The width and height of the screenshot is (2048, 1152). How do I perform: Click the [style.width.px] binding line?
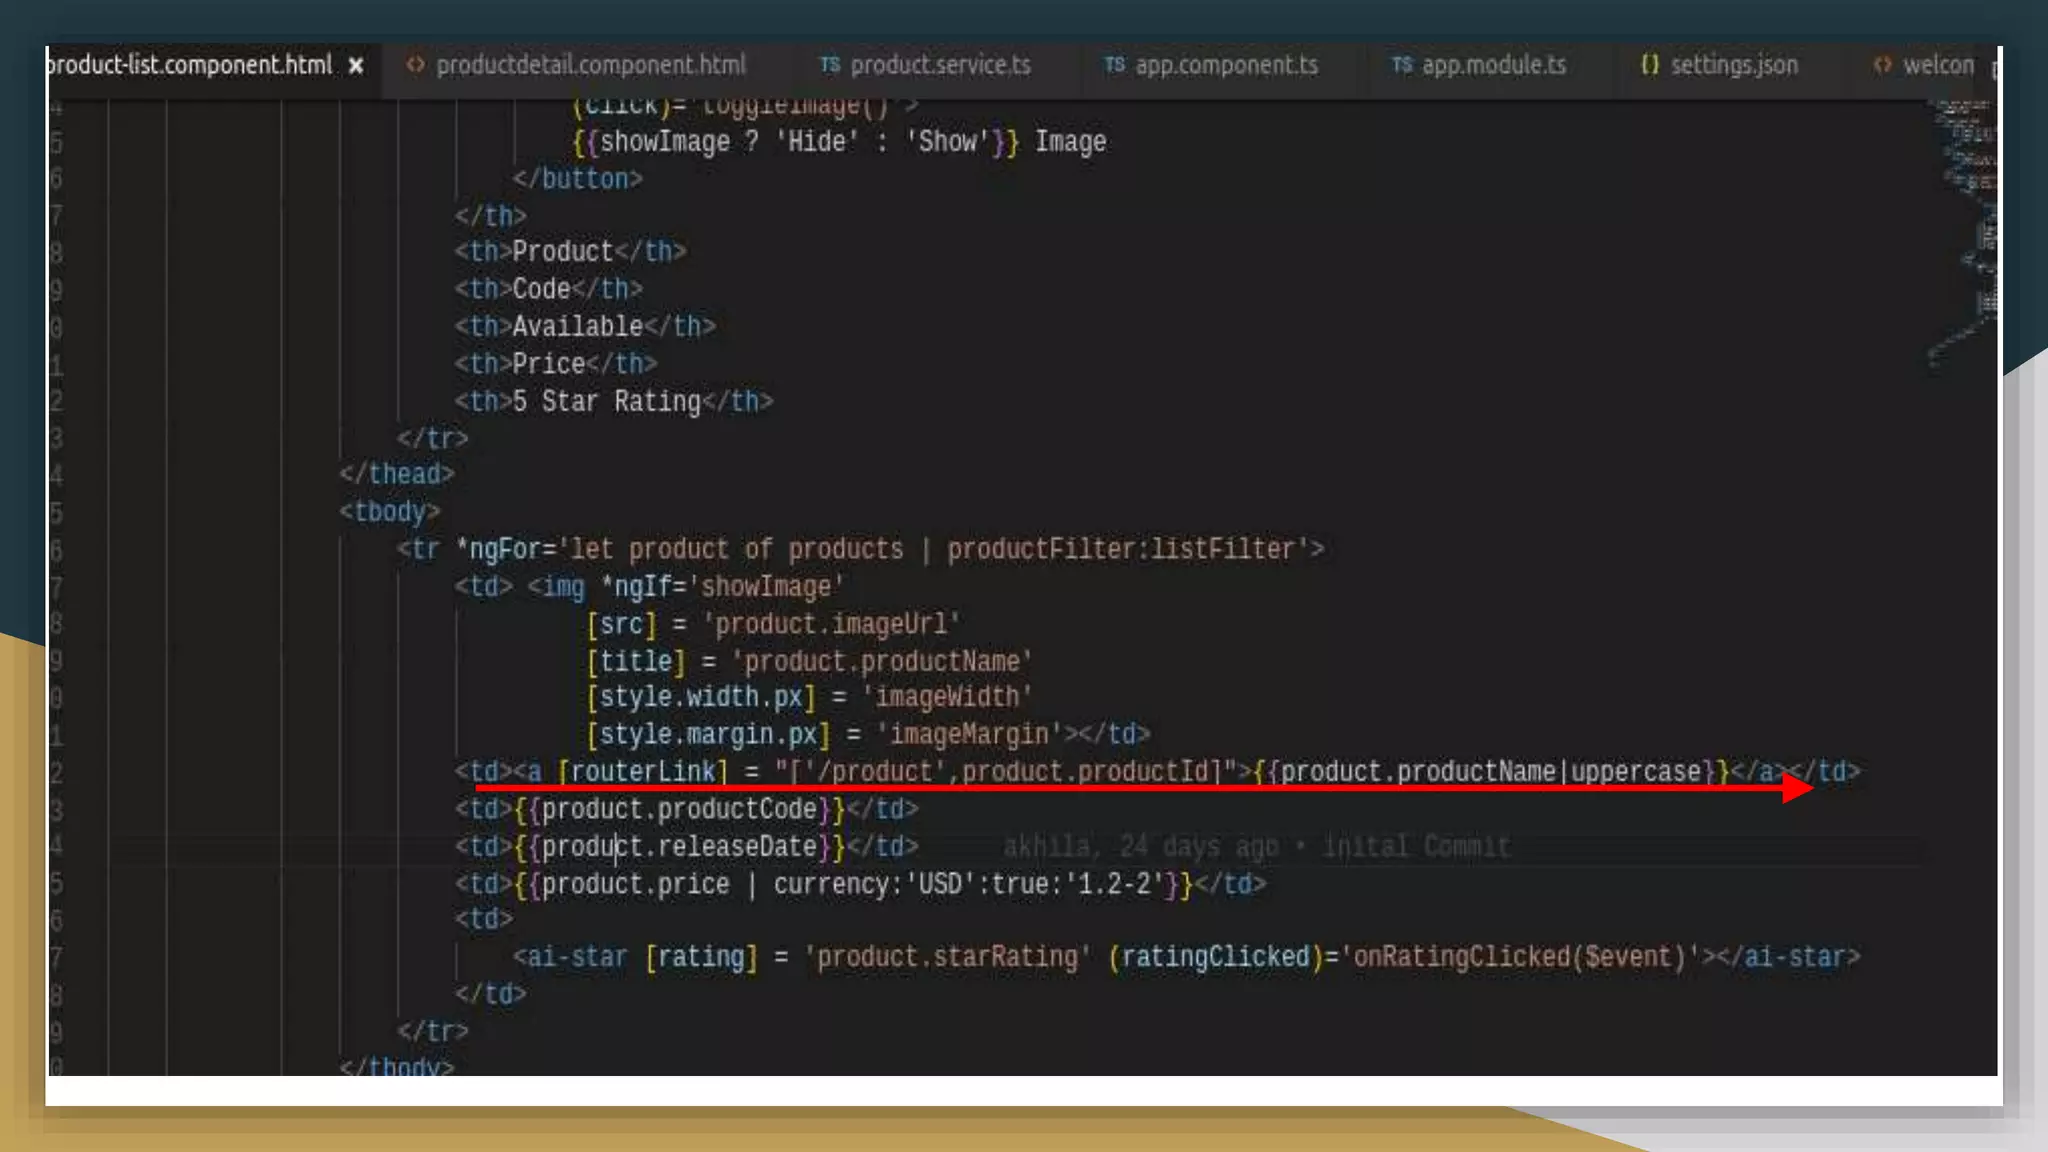809,697
